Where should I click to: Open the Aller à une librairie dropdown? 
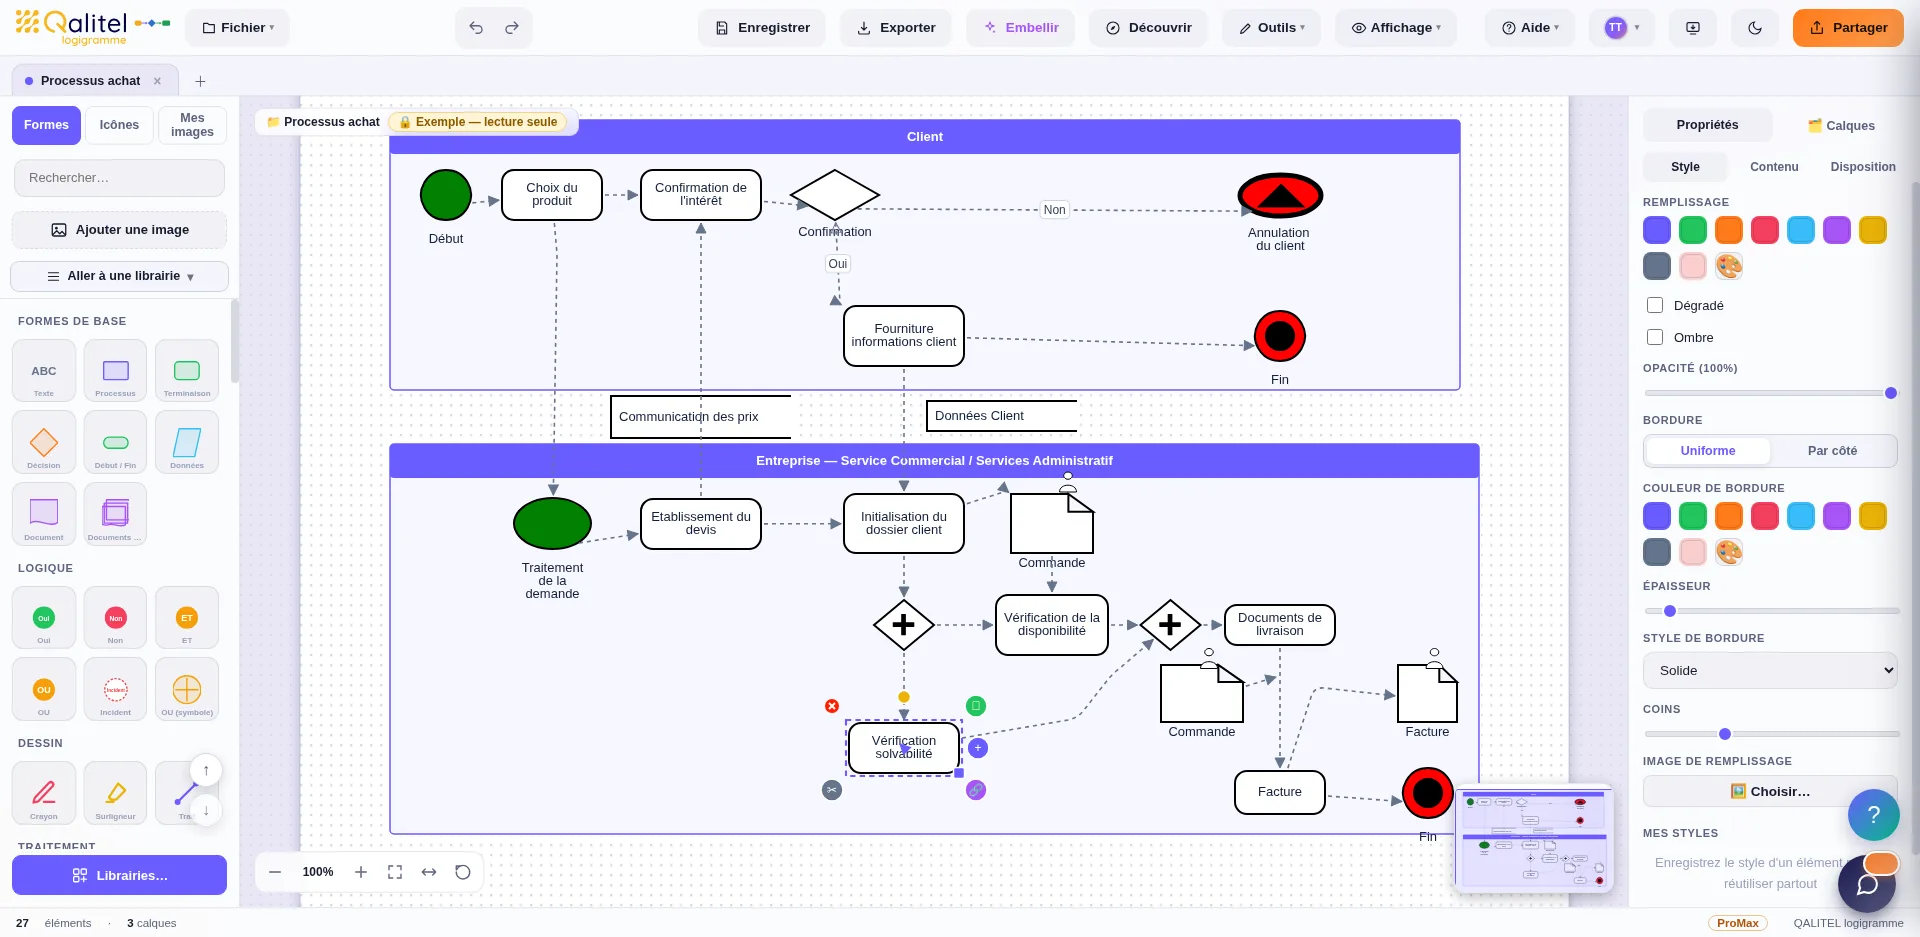coord(120,276)
